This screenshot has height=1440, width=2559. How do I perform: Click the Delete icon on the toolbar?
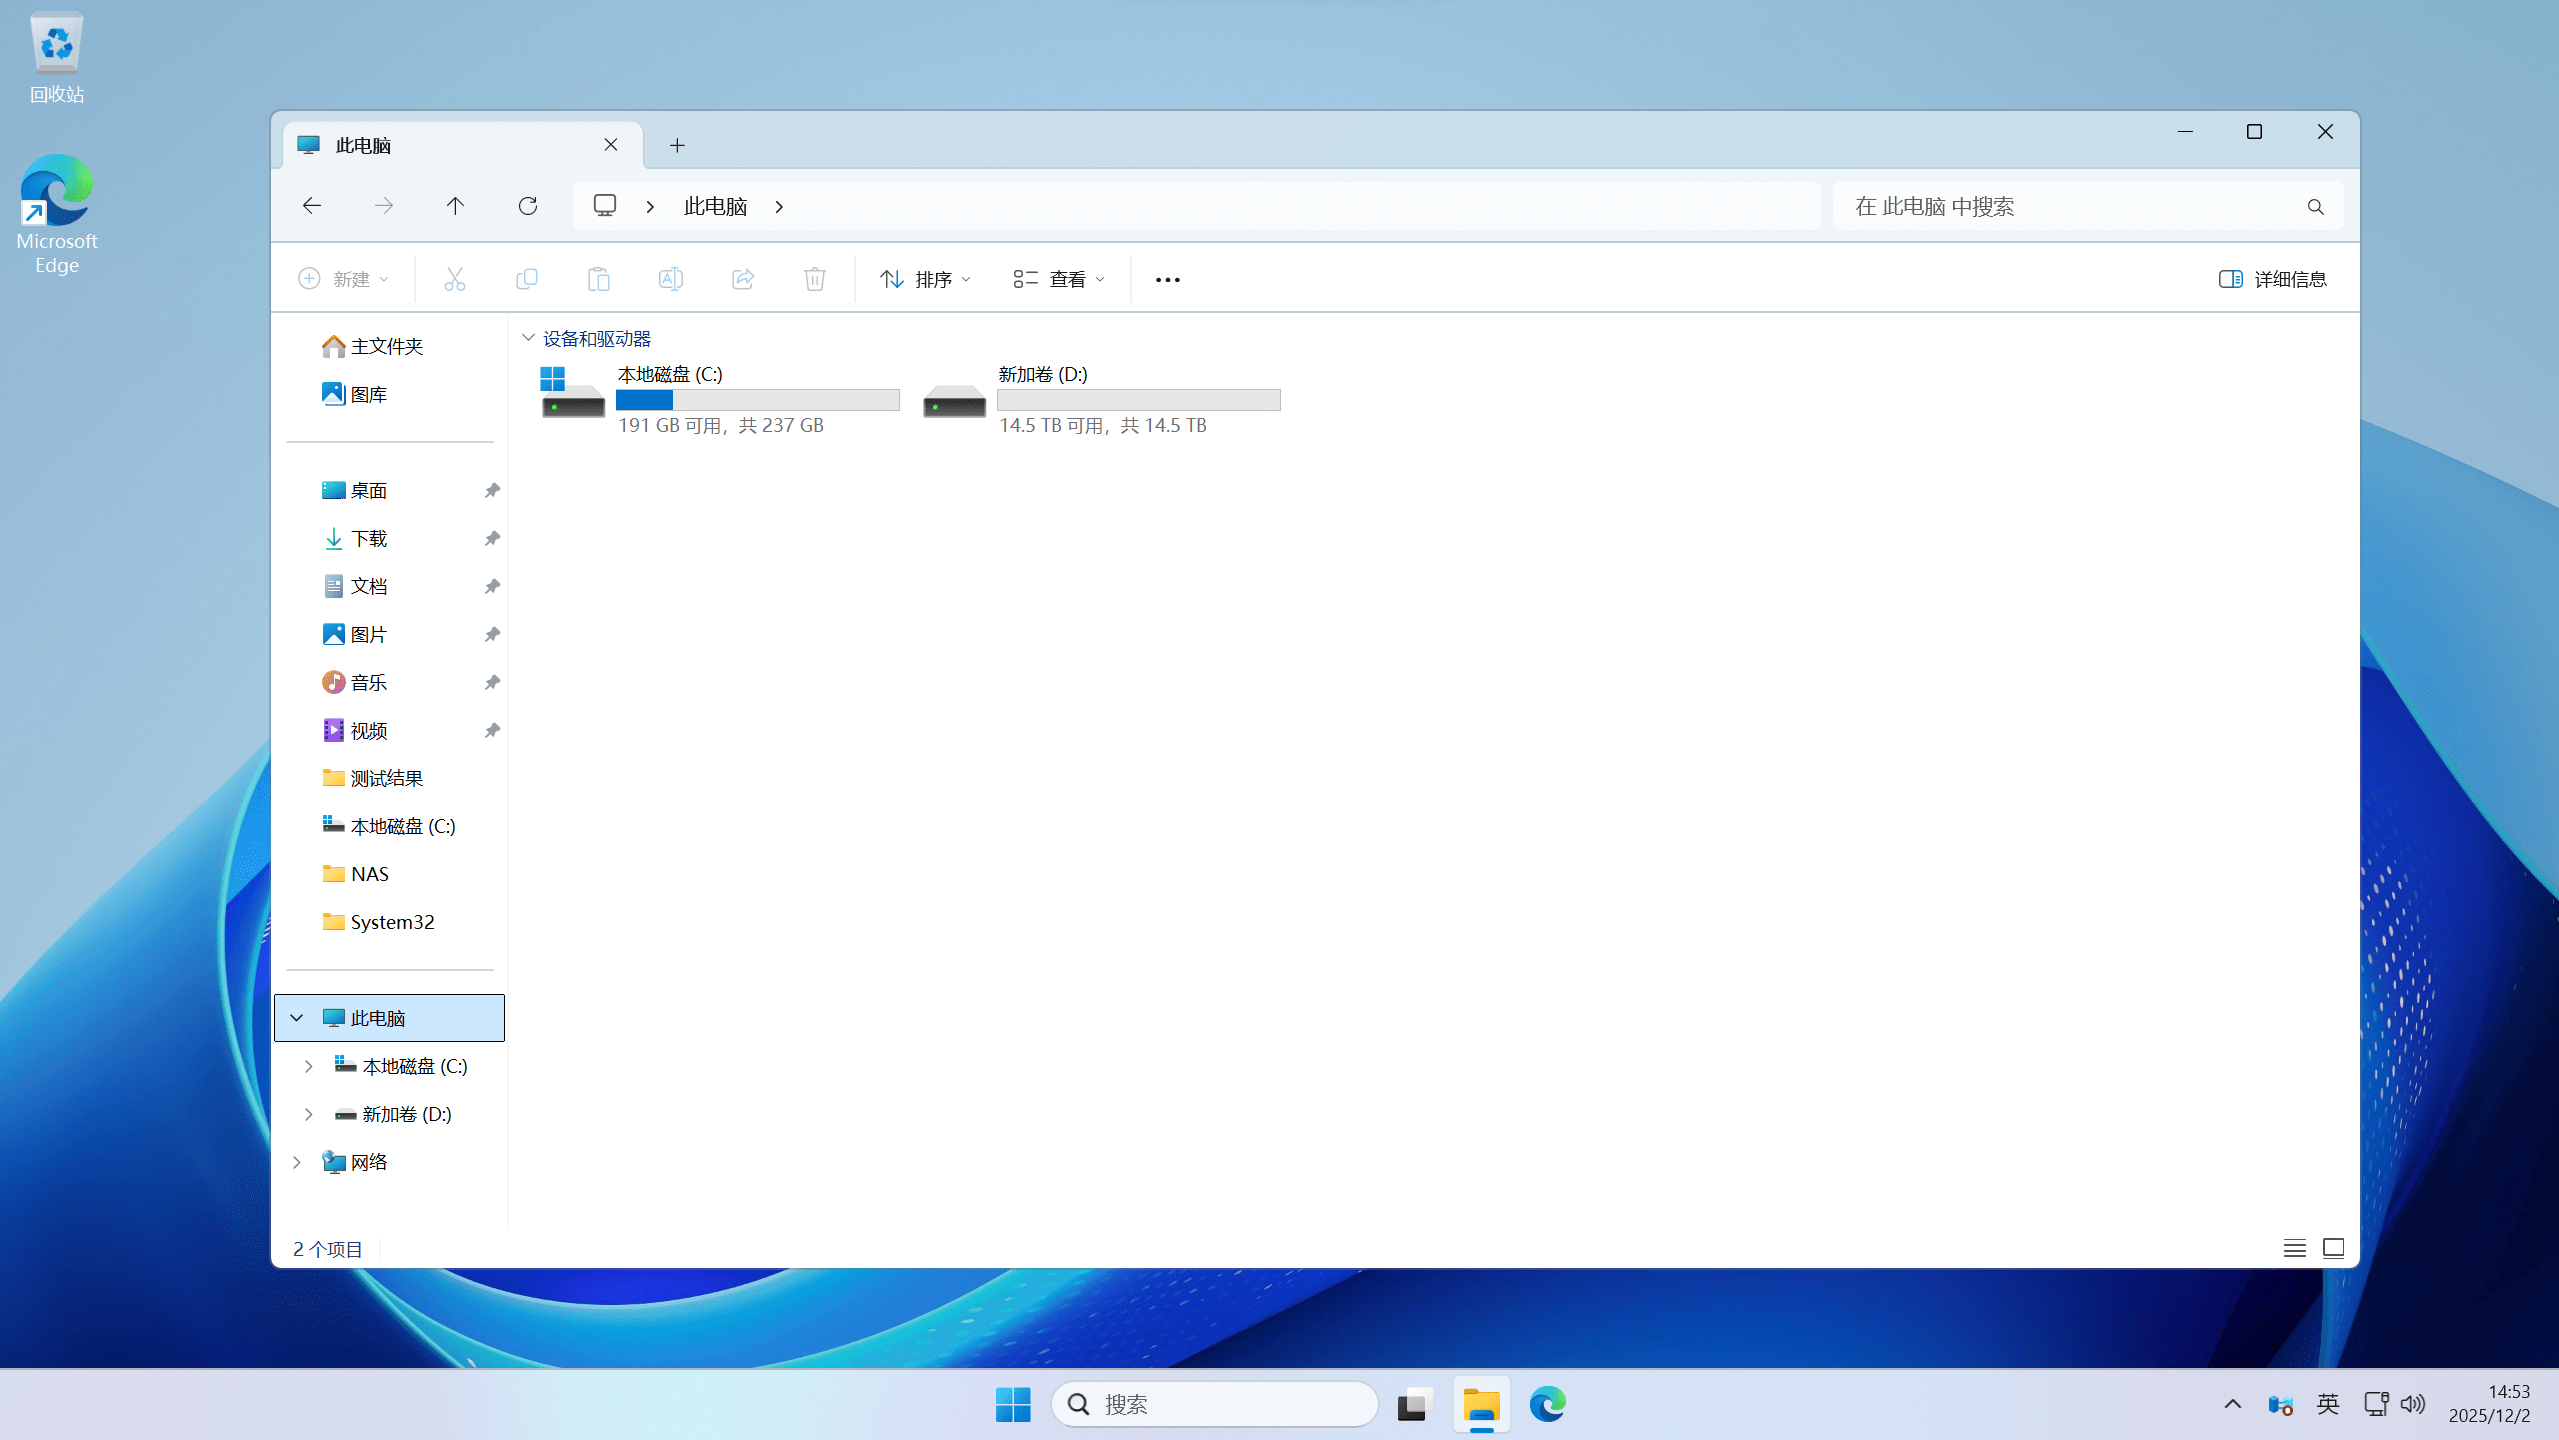[x=814, y=279]
